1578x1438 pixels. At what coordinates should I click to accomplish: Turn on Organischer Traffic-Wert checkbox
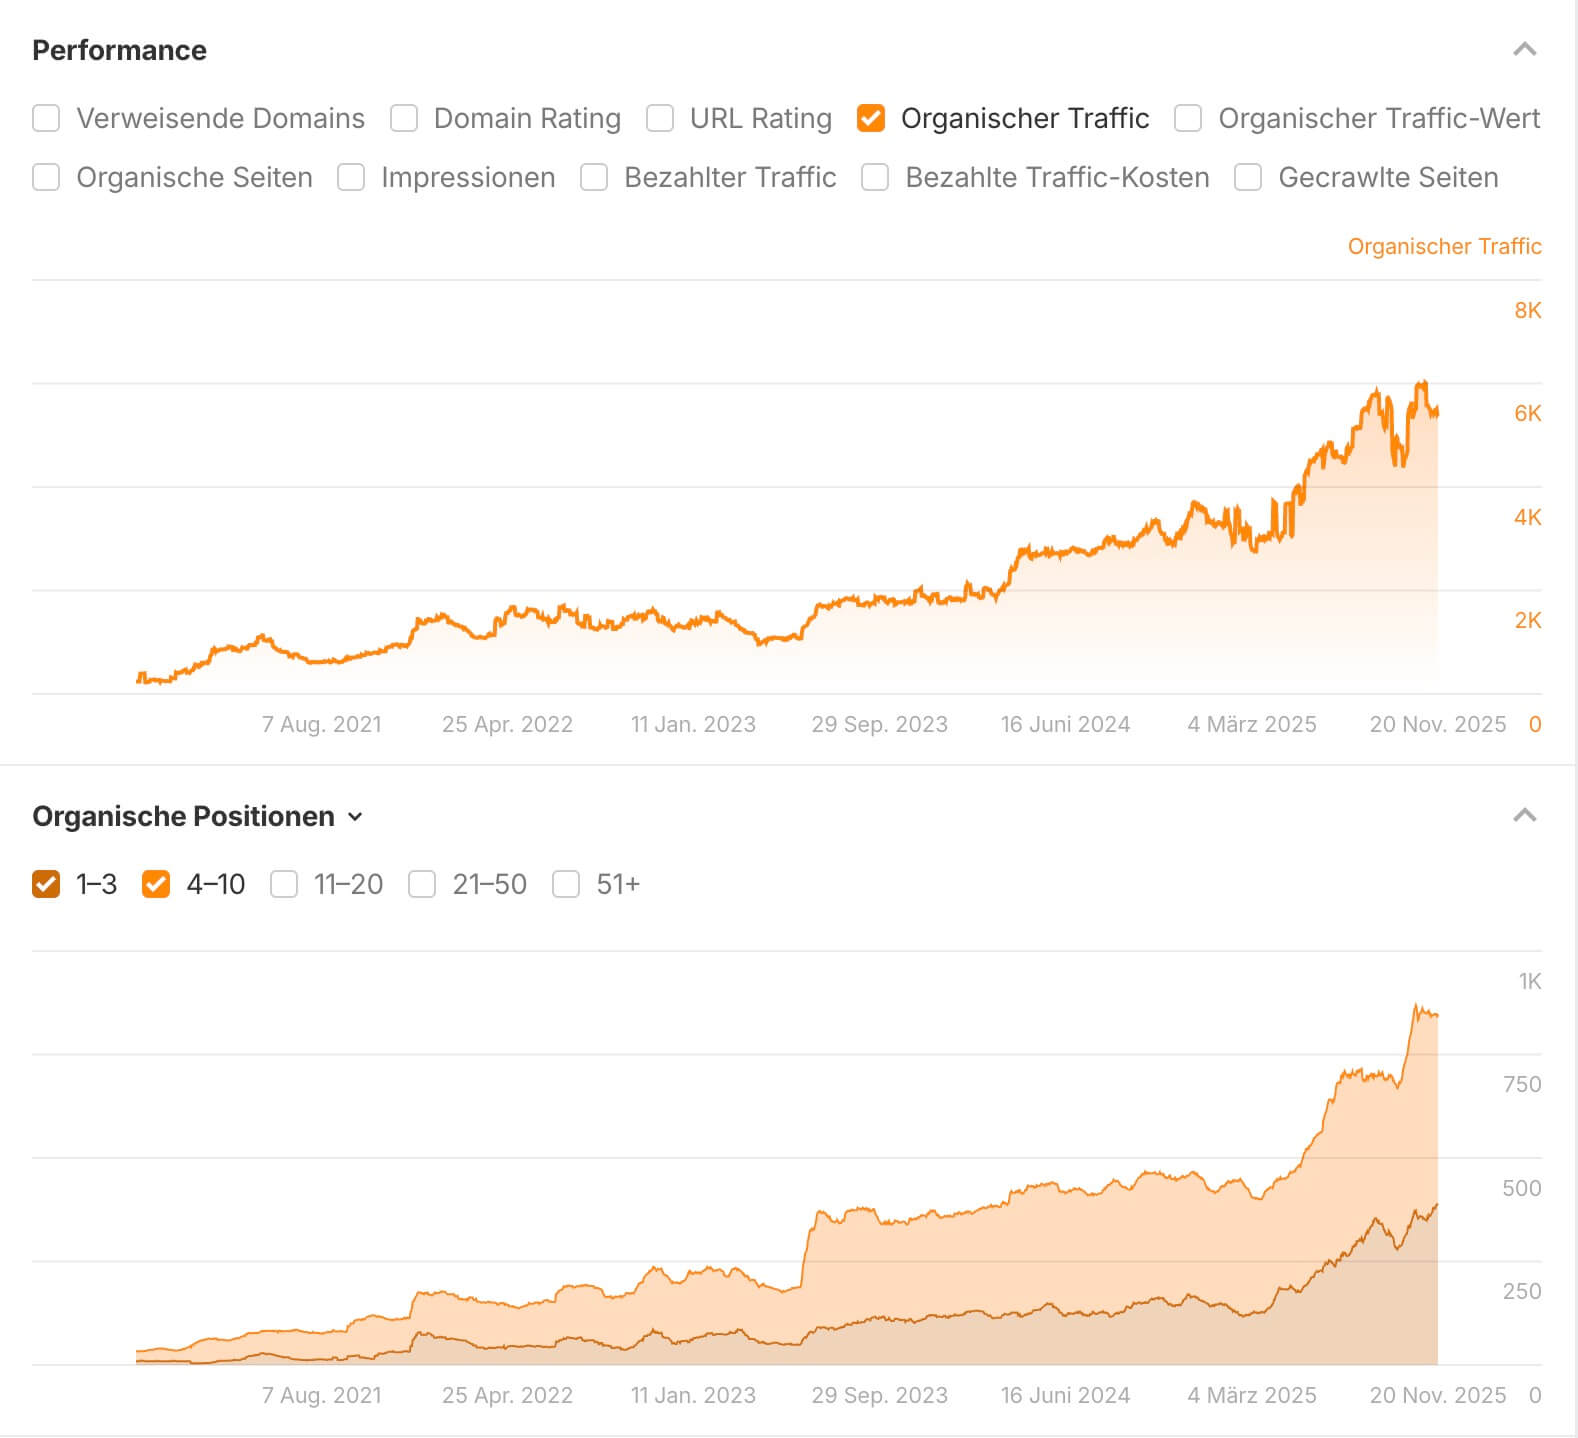1188,118
